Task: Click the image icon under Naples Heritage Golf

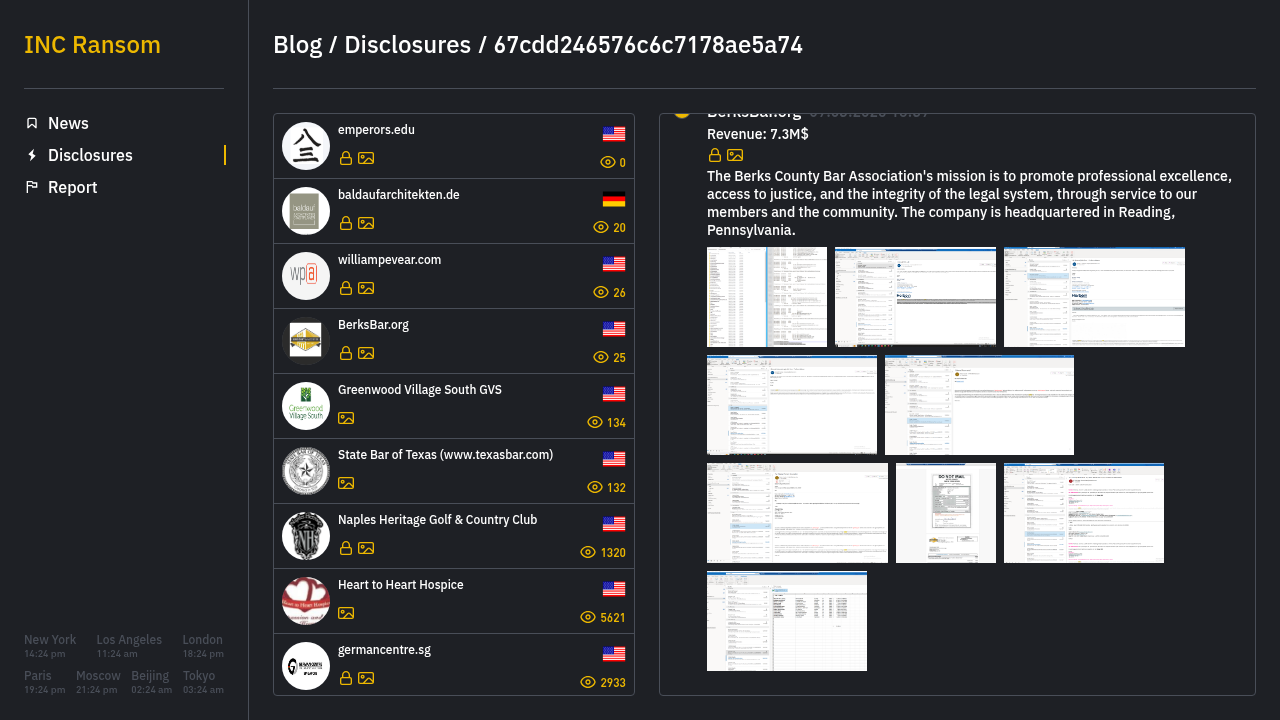Action: tap(366, 548)
